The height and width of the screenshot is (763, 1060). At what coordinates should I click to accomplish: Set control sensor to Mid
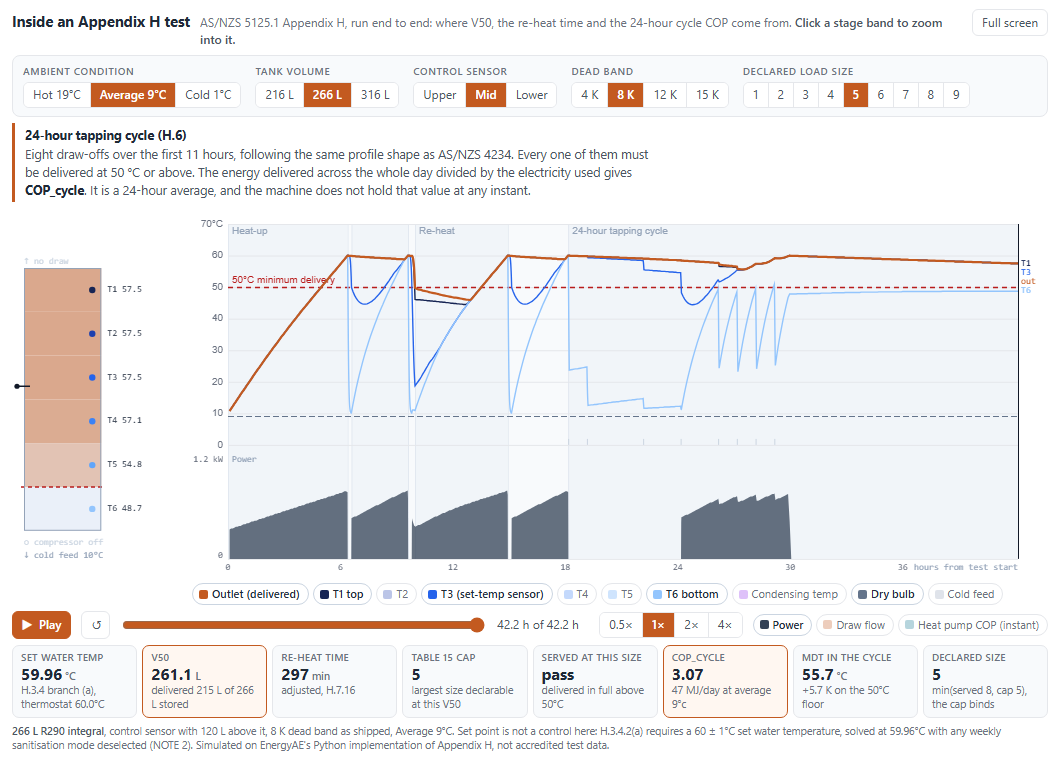485,95
